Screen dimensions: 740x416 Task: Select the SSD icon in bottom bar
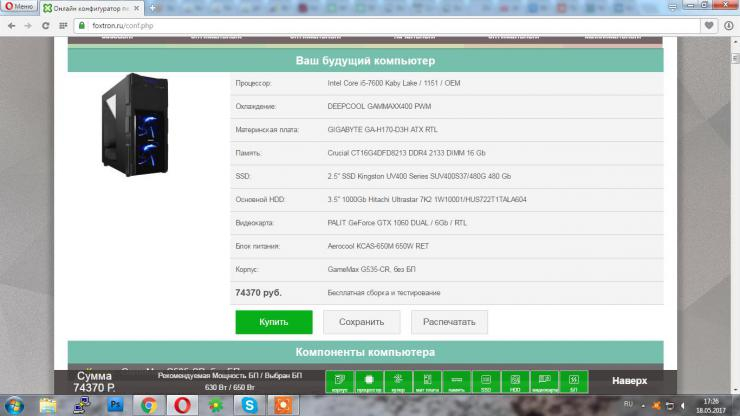(486, 381)
